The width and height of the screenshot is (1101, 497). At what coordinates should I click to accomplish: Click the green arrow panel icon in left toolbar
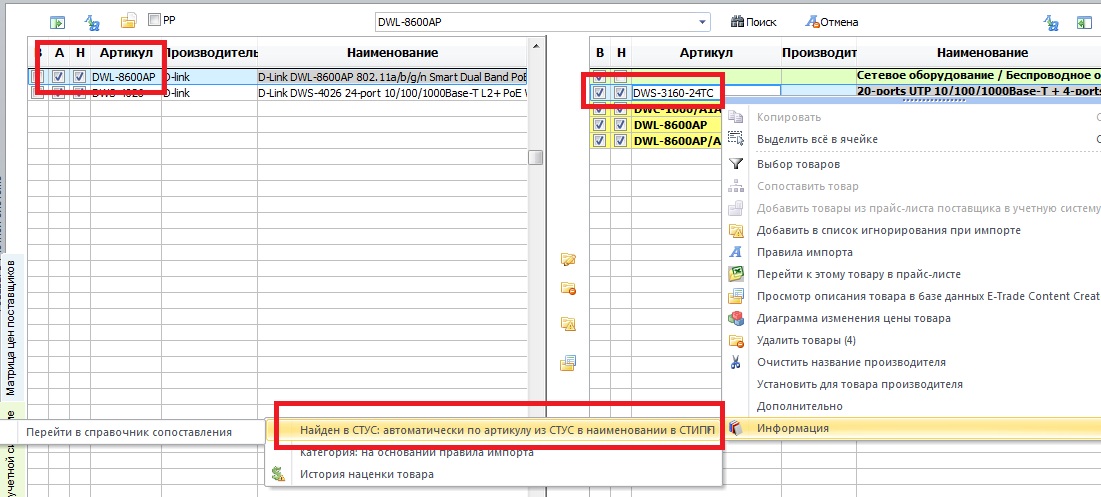58,22
